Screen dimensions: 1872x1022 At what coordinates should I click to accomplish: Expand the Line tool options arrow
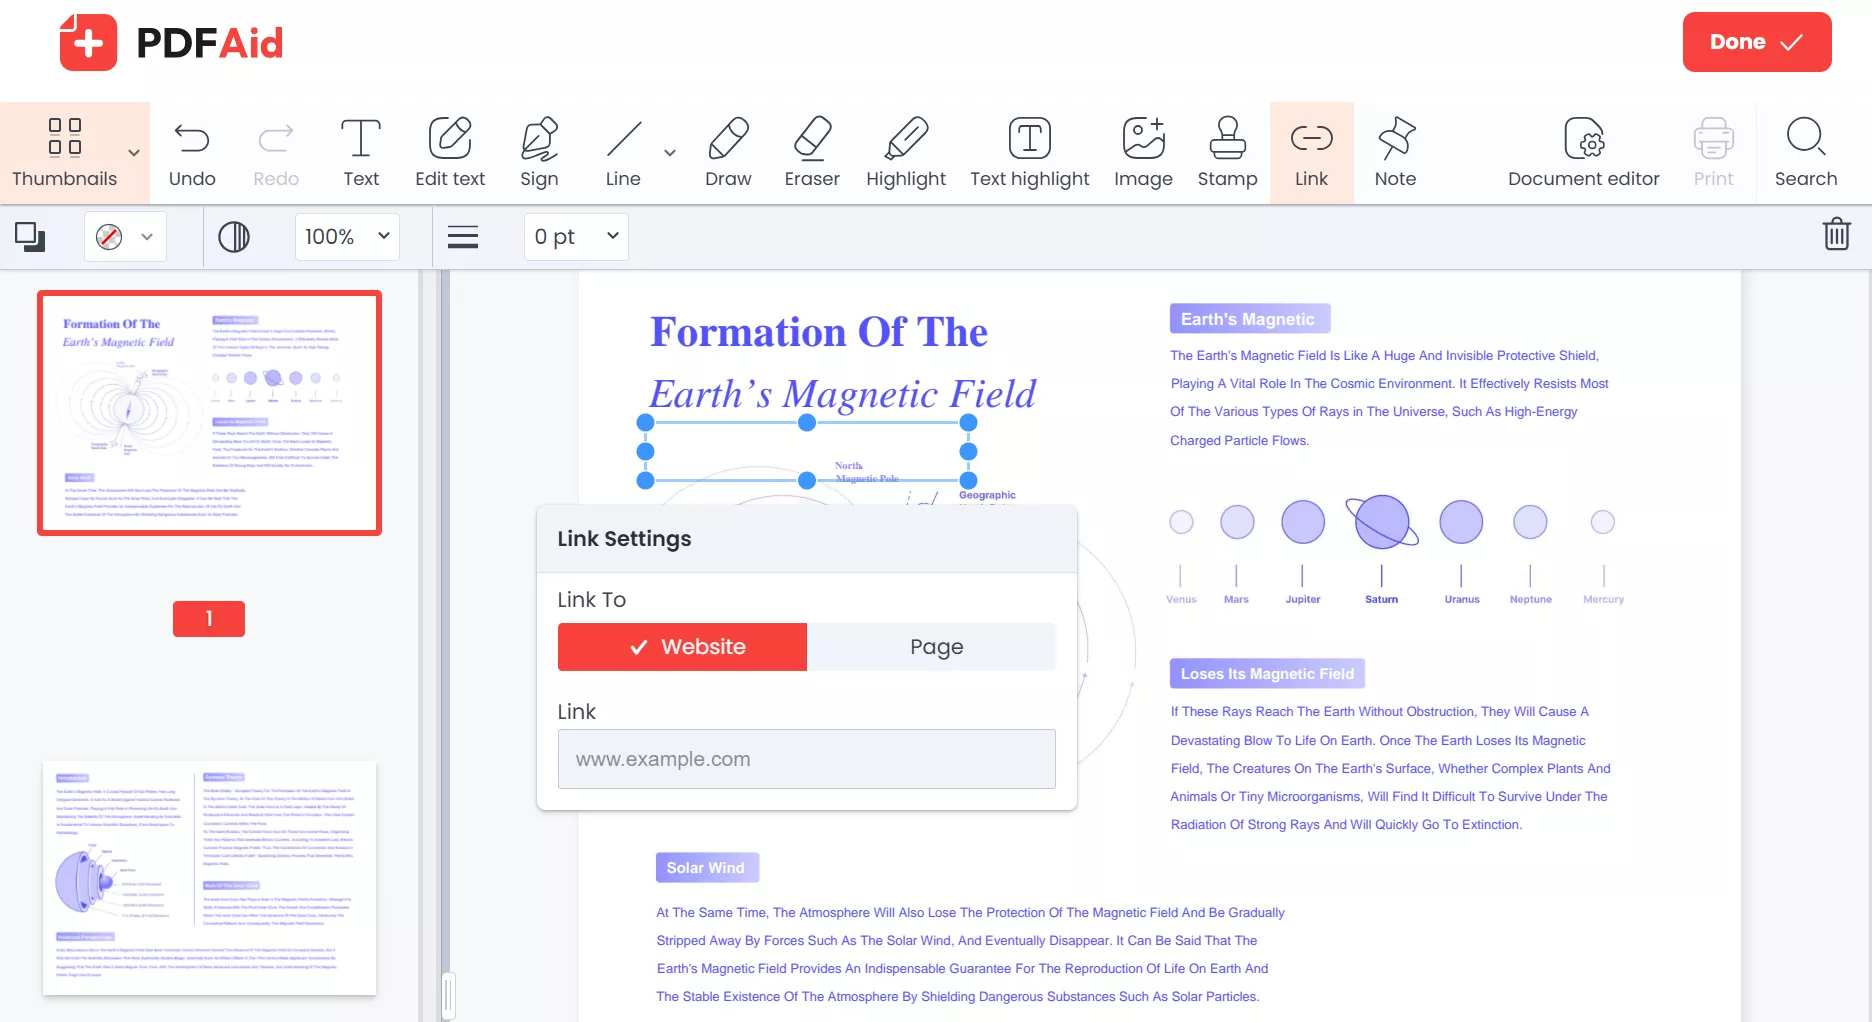pos(670,153)
